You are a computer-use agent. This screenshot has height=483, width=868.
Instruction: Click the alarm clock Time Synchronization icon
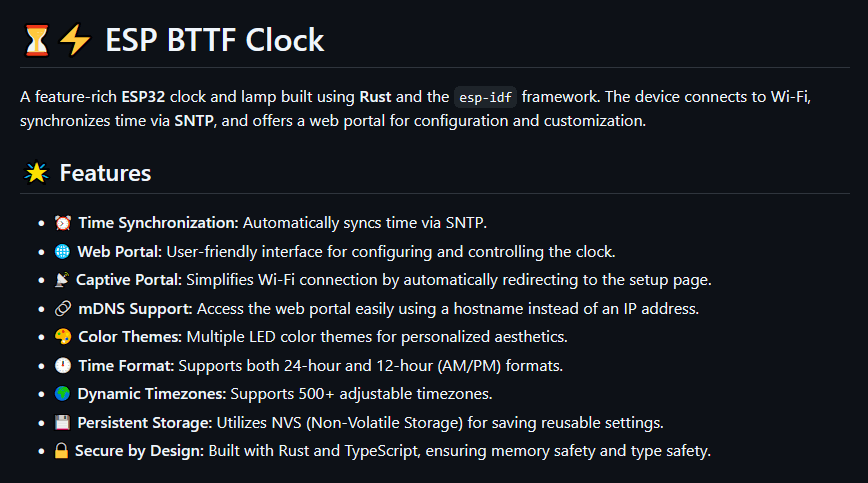pyautogui.click(x=63, y=222)
